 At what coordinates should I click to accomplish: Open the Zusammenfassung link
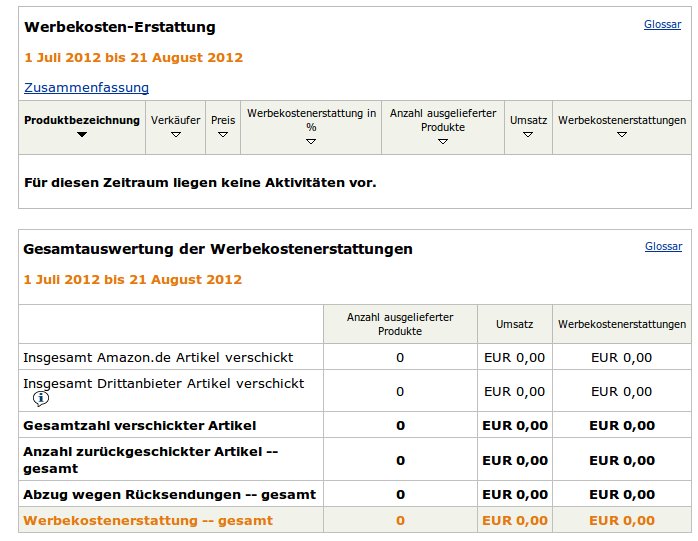point(86,87)
